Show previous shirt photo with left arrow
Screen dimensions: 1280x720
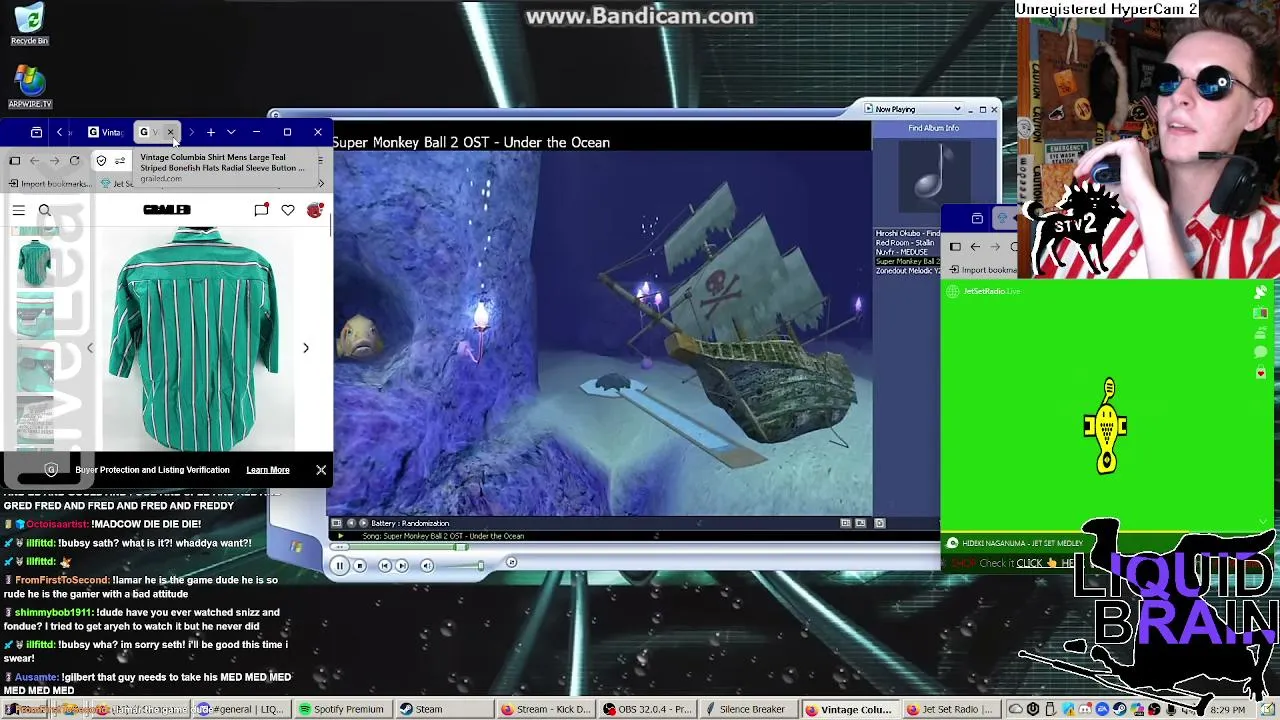(x=90, y=348)
